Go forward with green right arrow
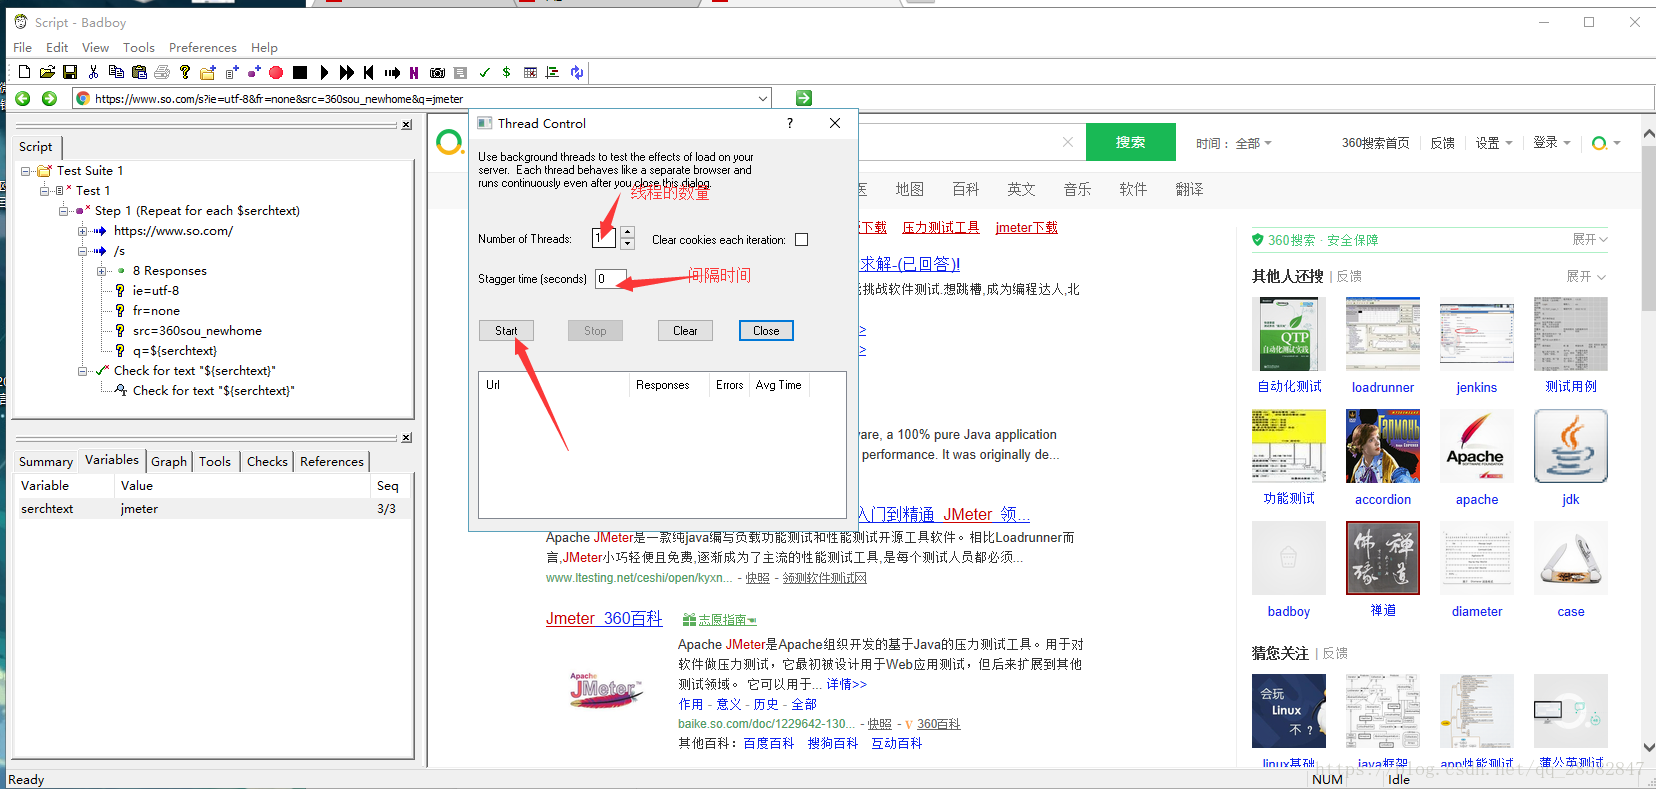1656x789 pixels. pyautogui.click(x=49, y=98)
